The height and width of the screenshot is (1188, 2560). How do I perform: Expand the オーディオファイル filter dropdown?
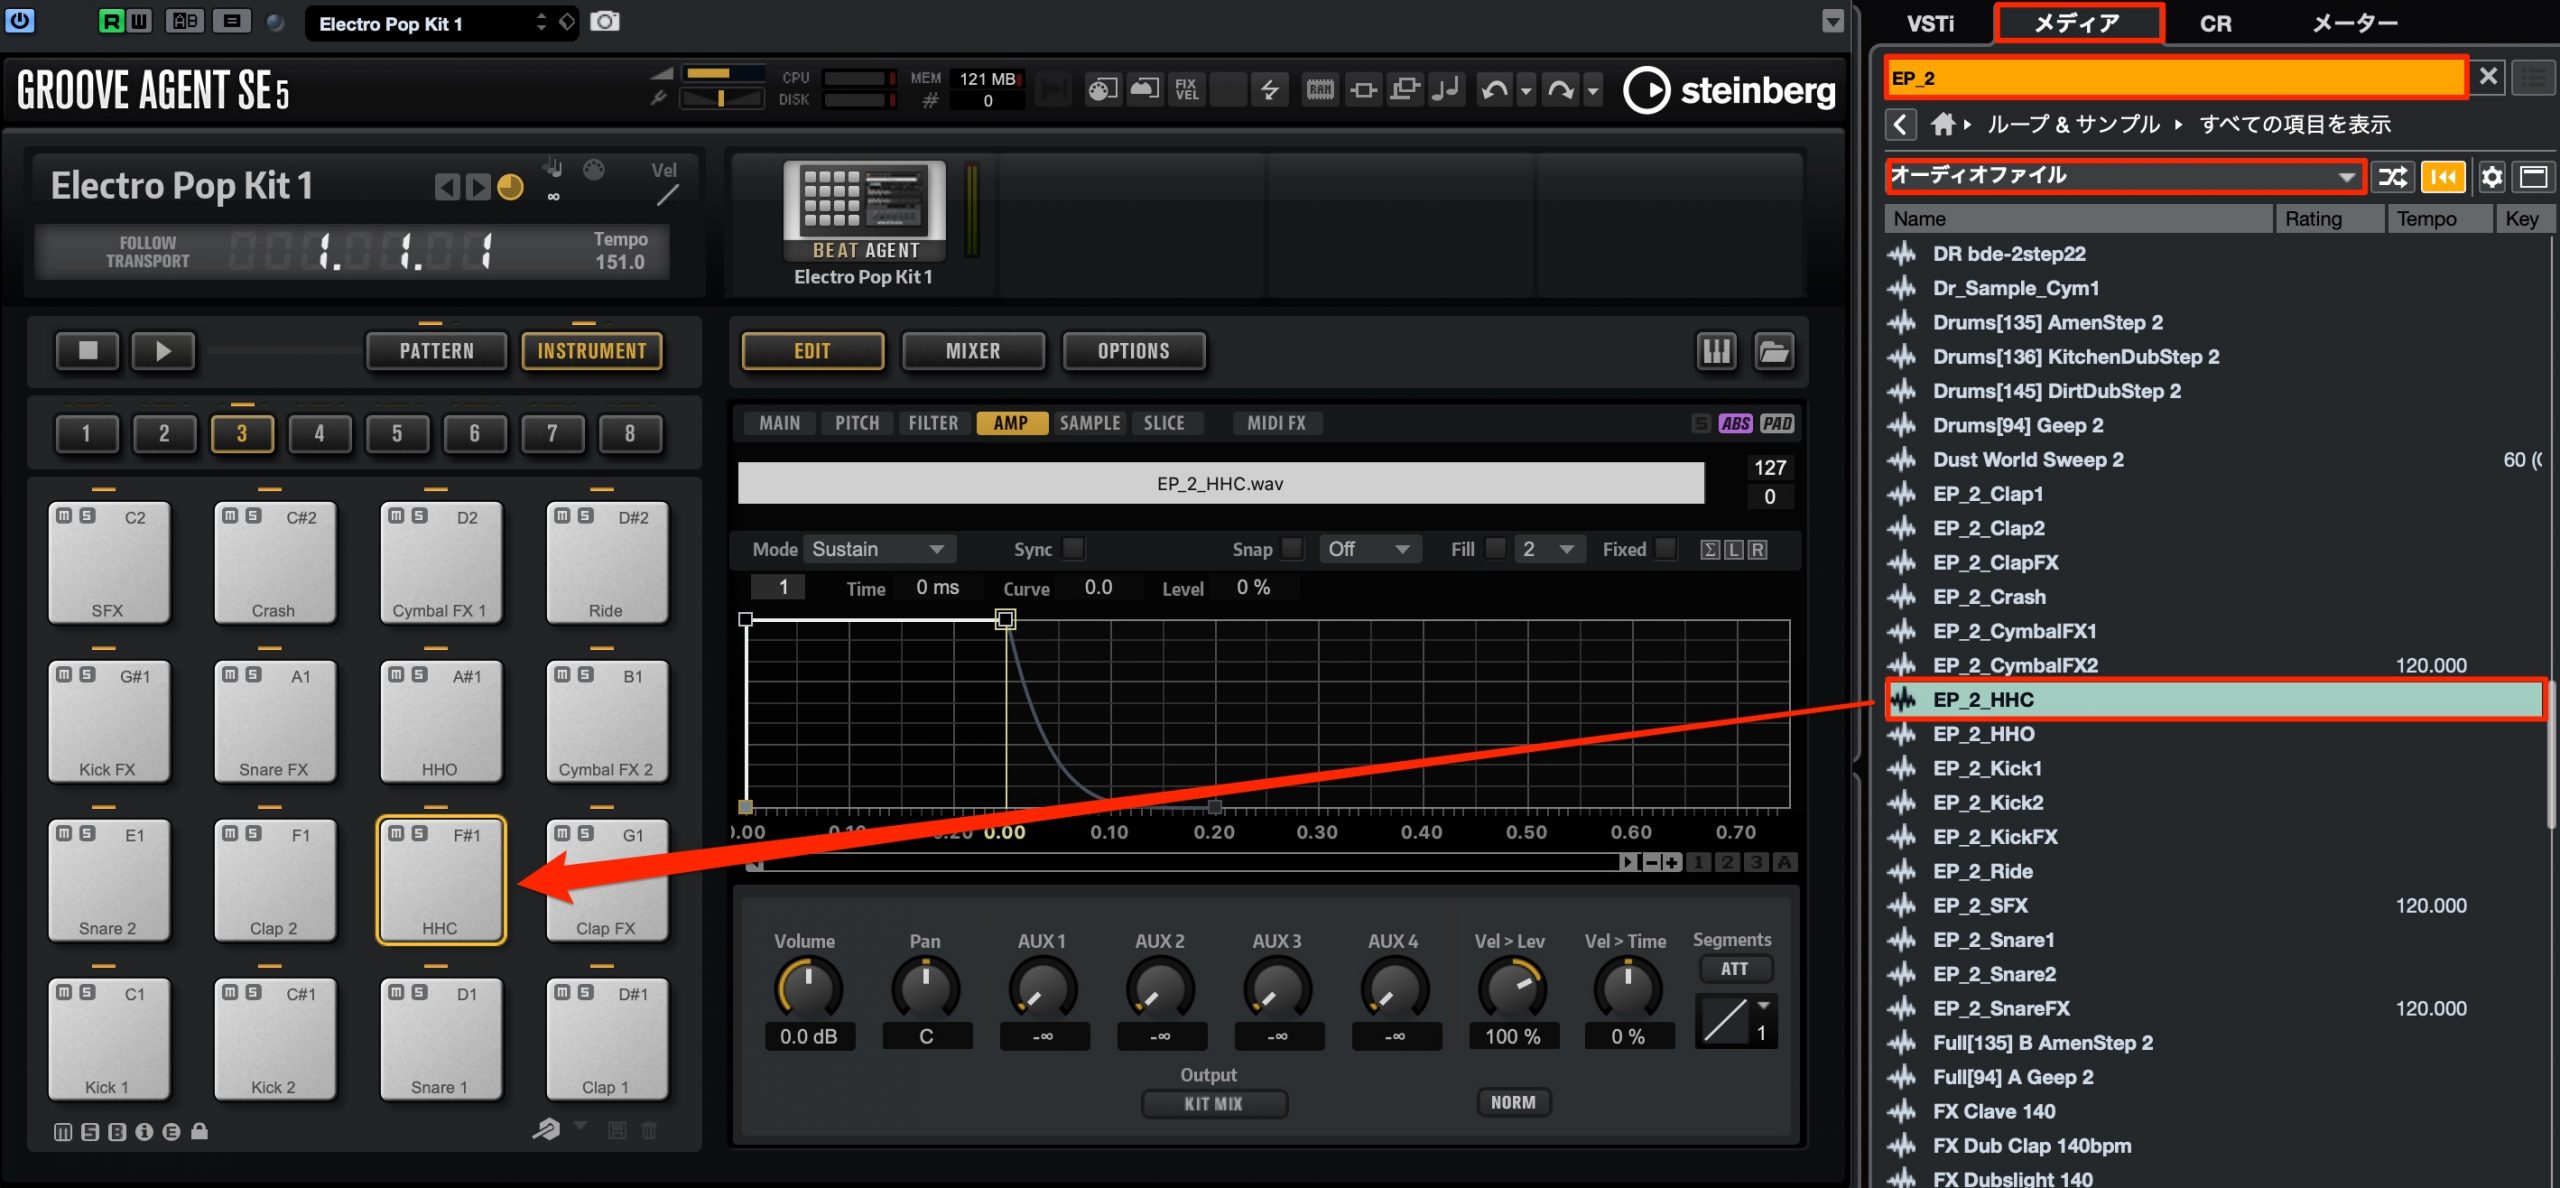click(x=2124, y=176)
